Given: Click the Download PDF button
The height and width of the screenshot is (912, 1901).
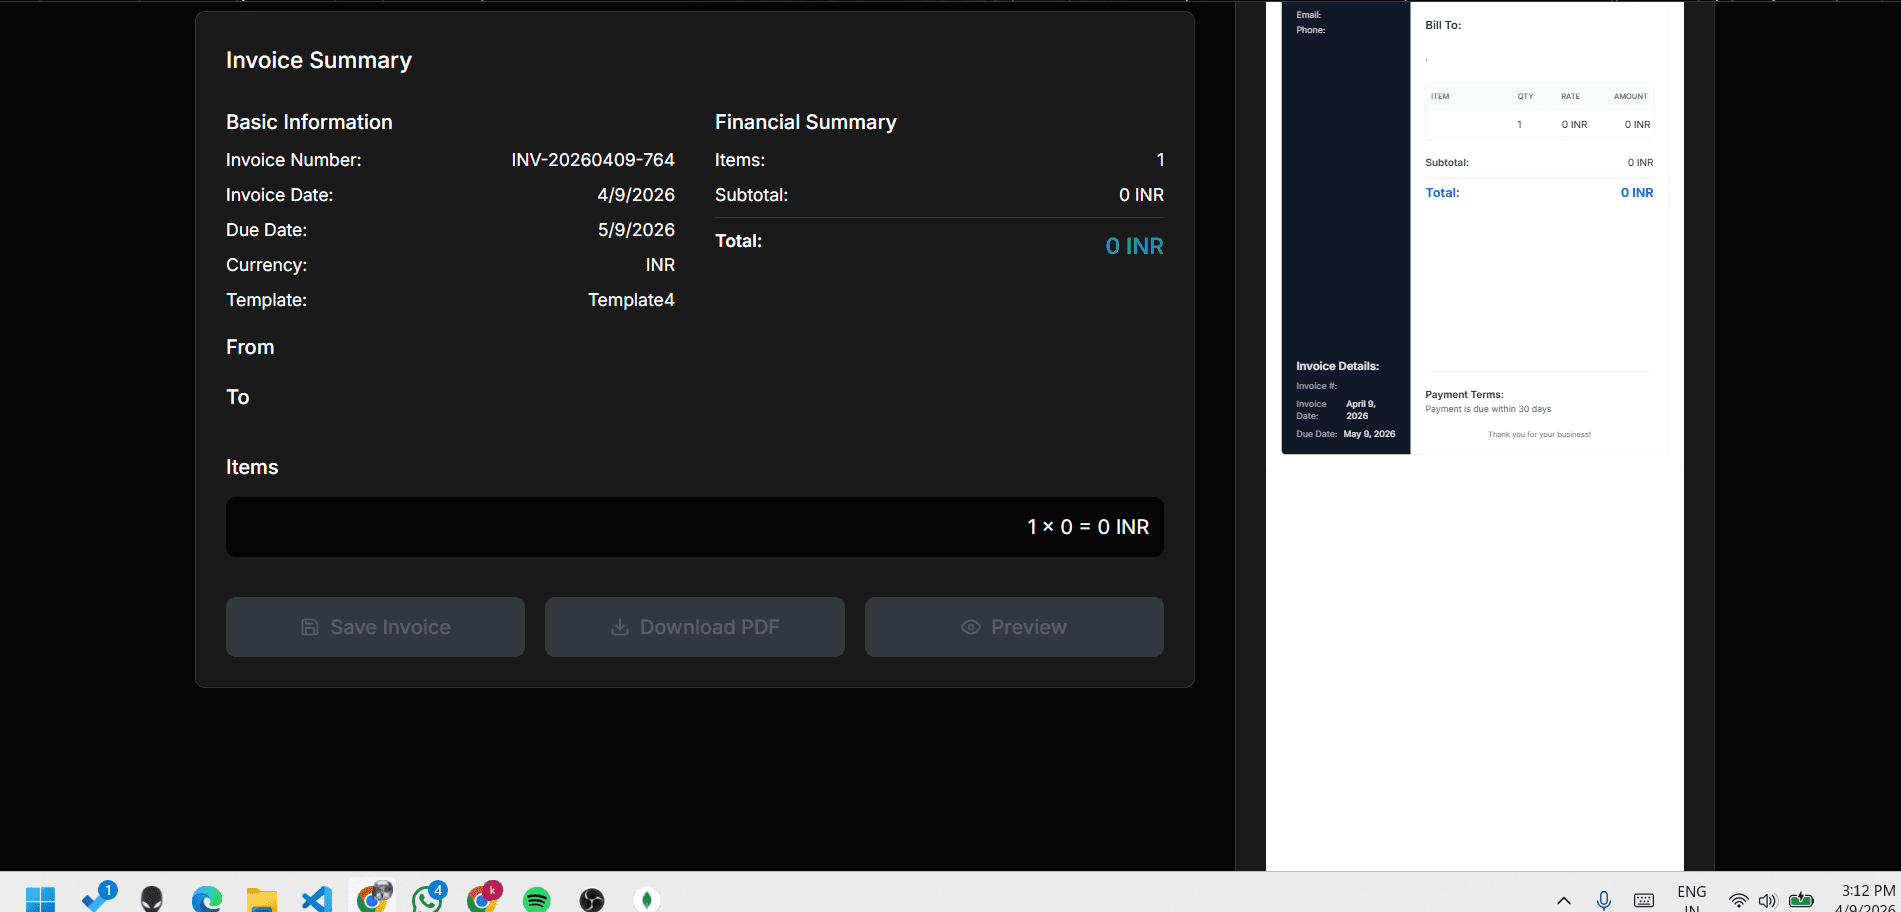Looking at the screenshot, I should pos(694,627).
